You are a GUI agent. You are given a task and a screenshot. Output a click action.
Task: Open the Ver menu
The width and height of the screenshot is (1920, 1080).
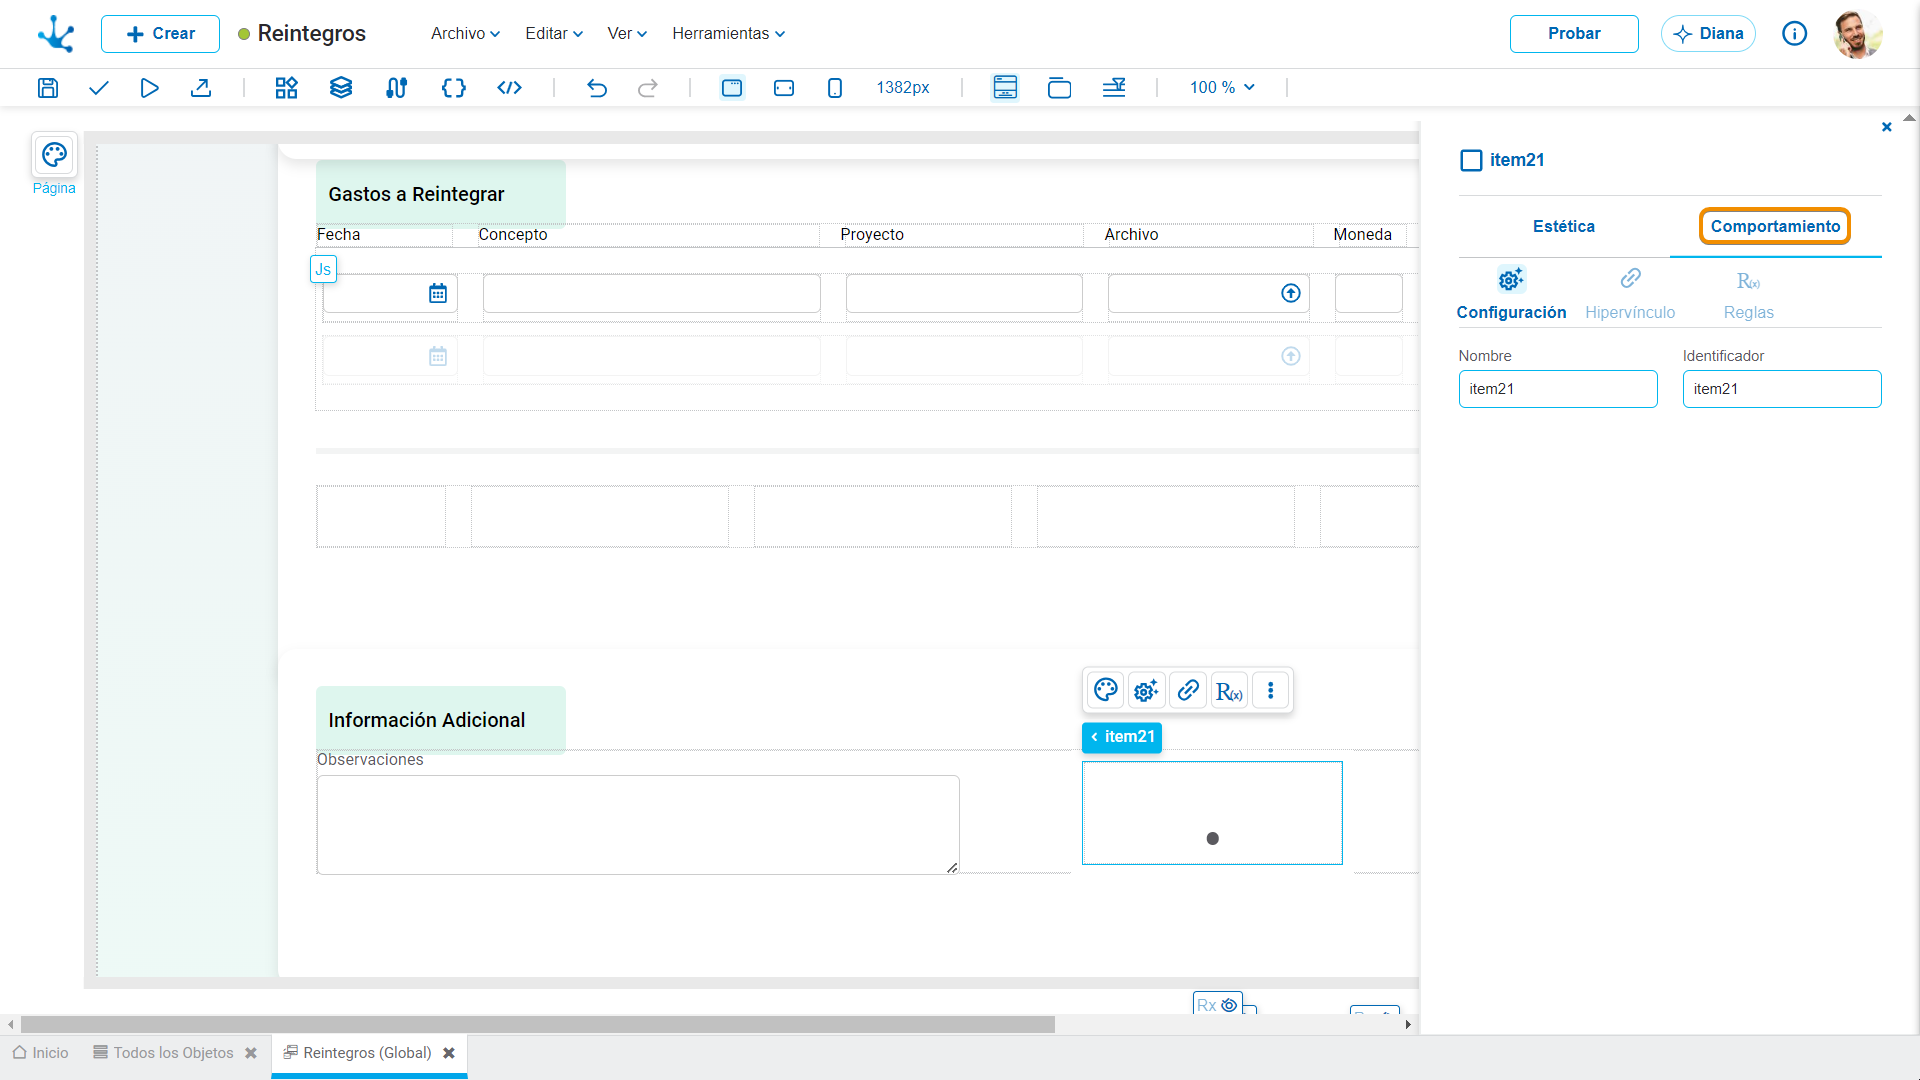coord(627,33)
